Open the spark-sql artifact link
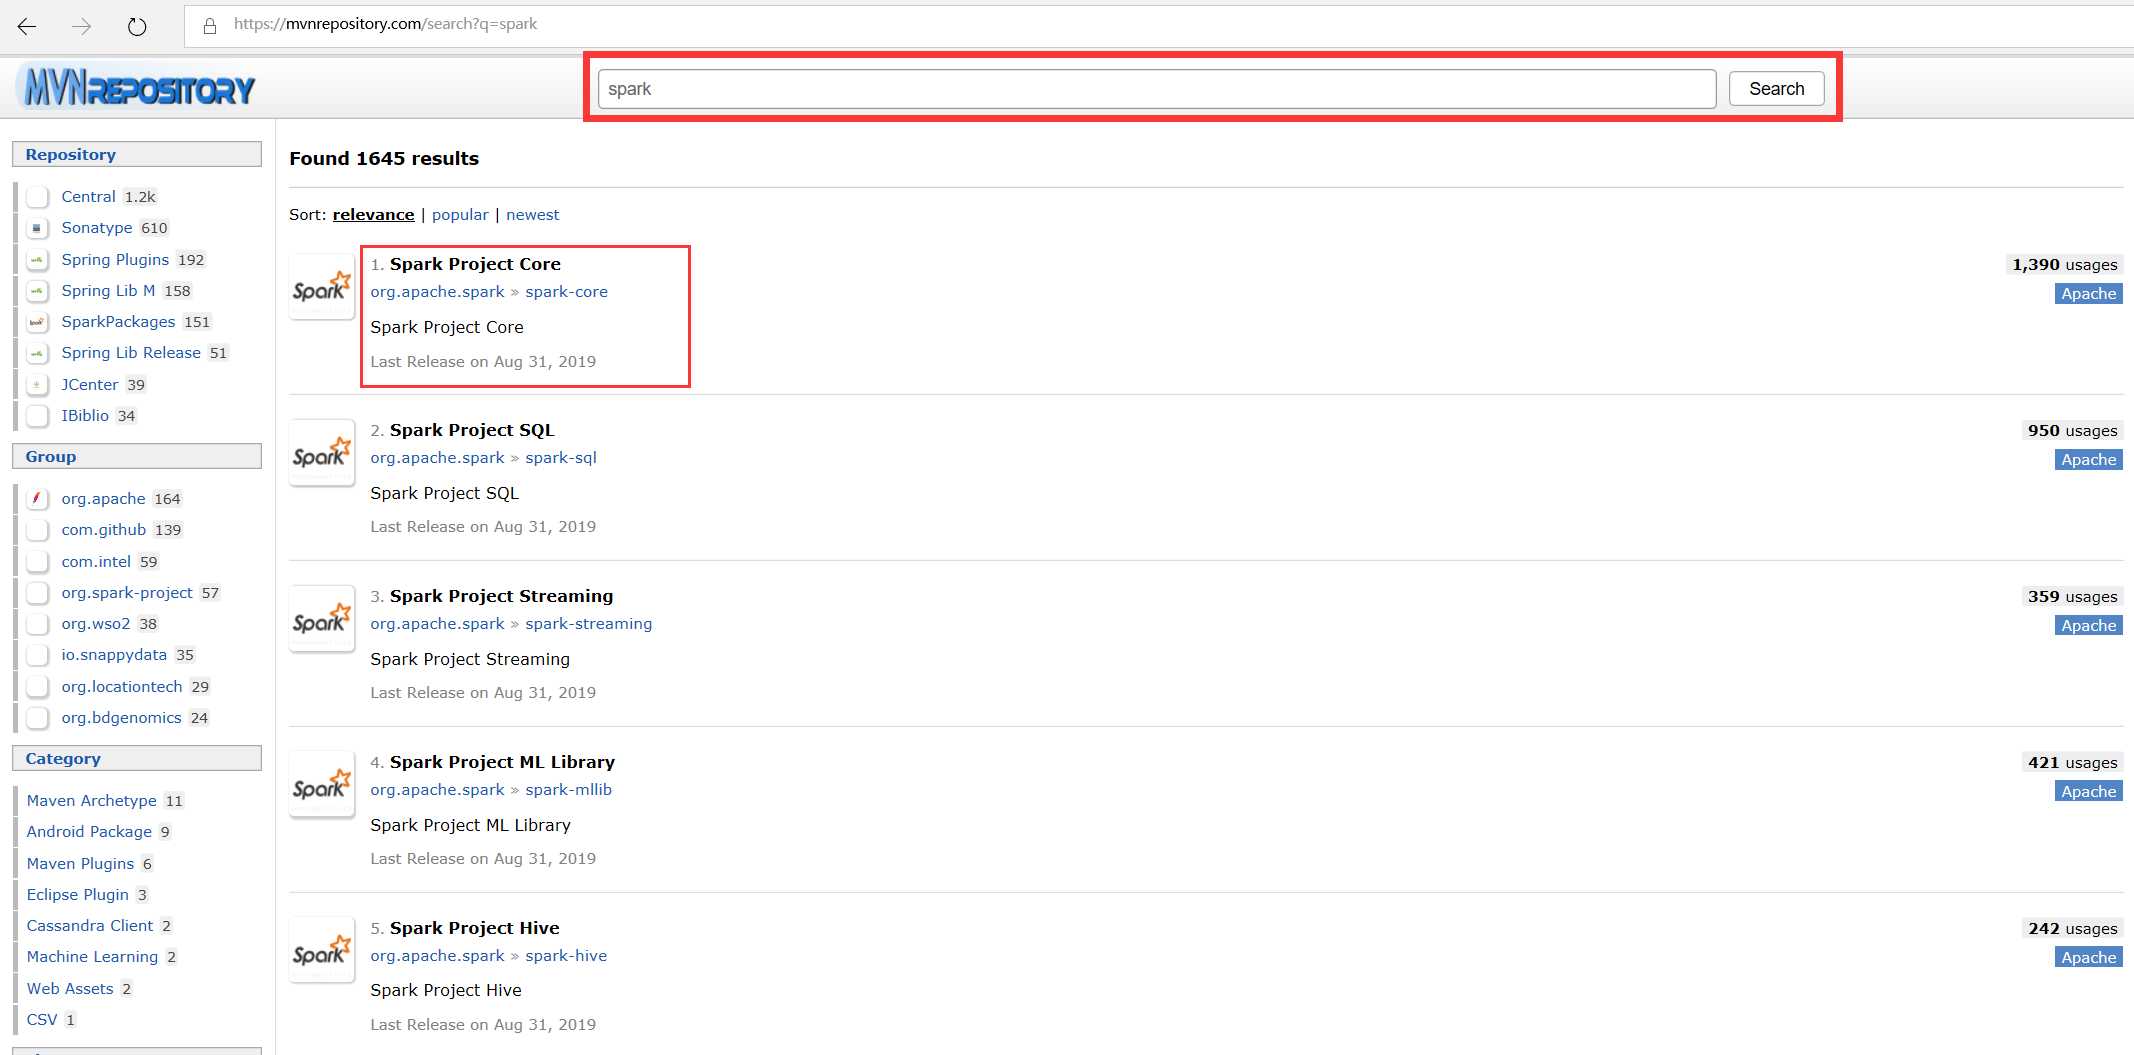 (x=561, y=458)
